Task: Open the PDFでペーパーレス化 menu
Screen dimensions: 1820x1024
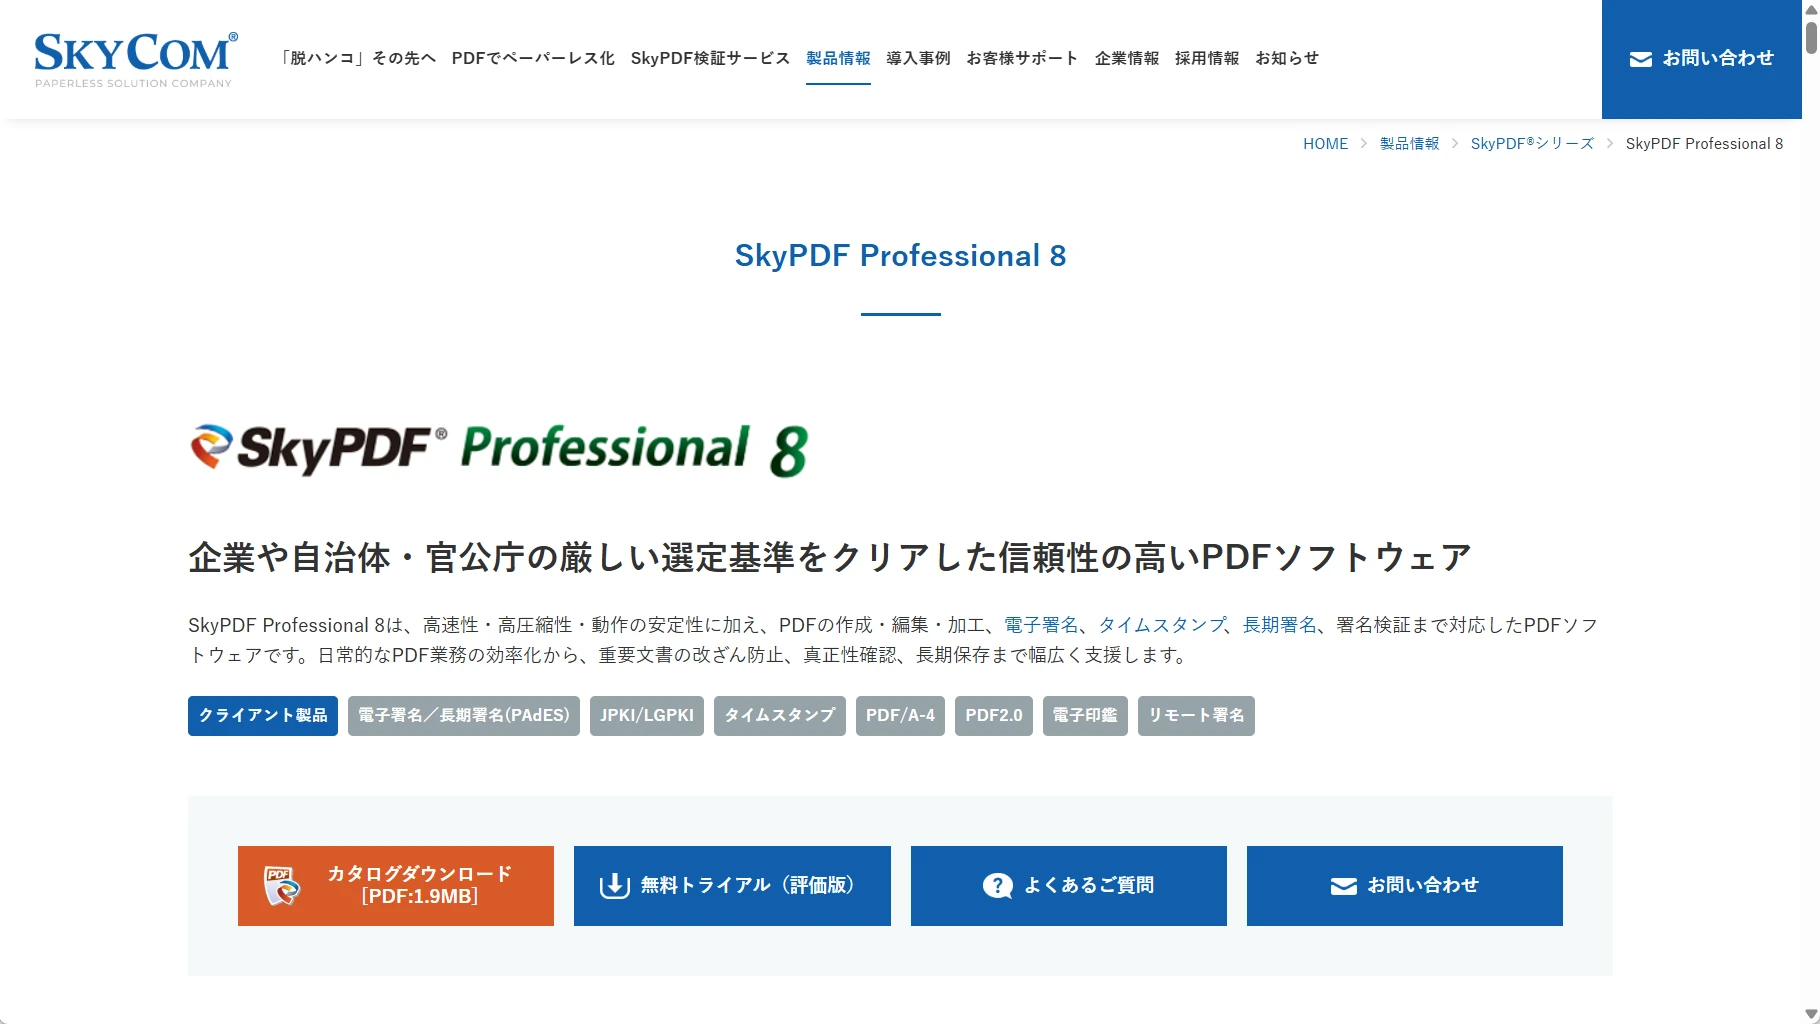Action: tap(533, 58)
